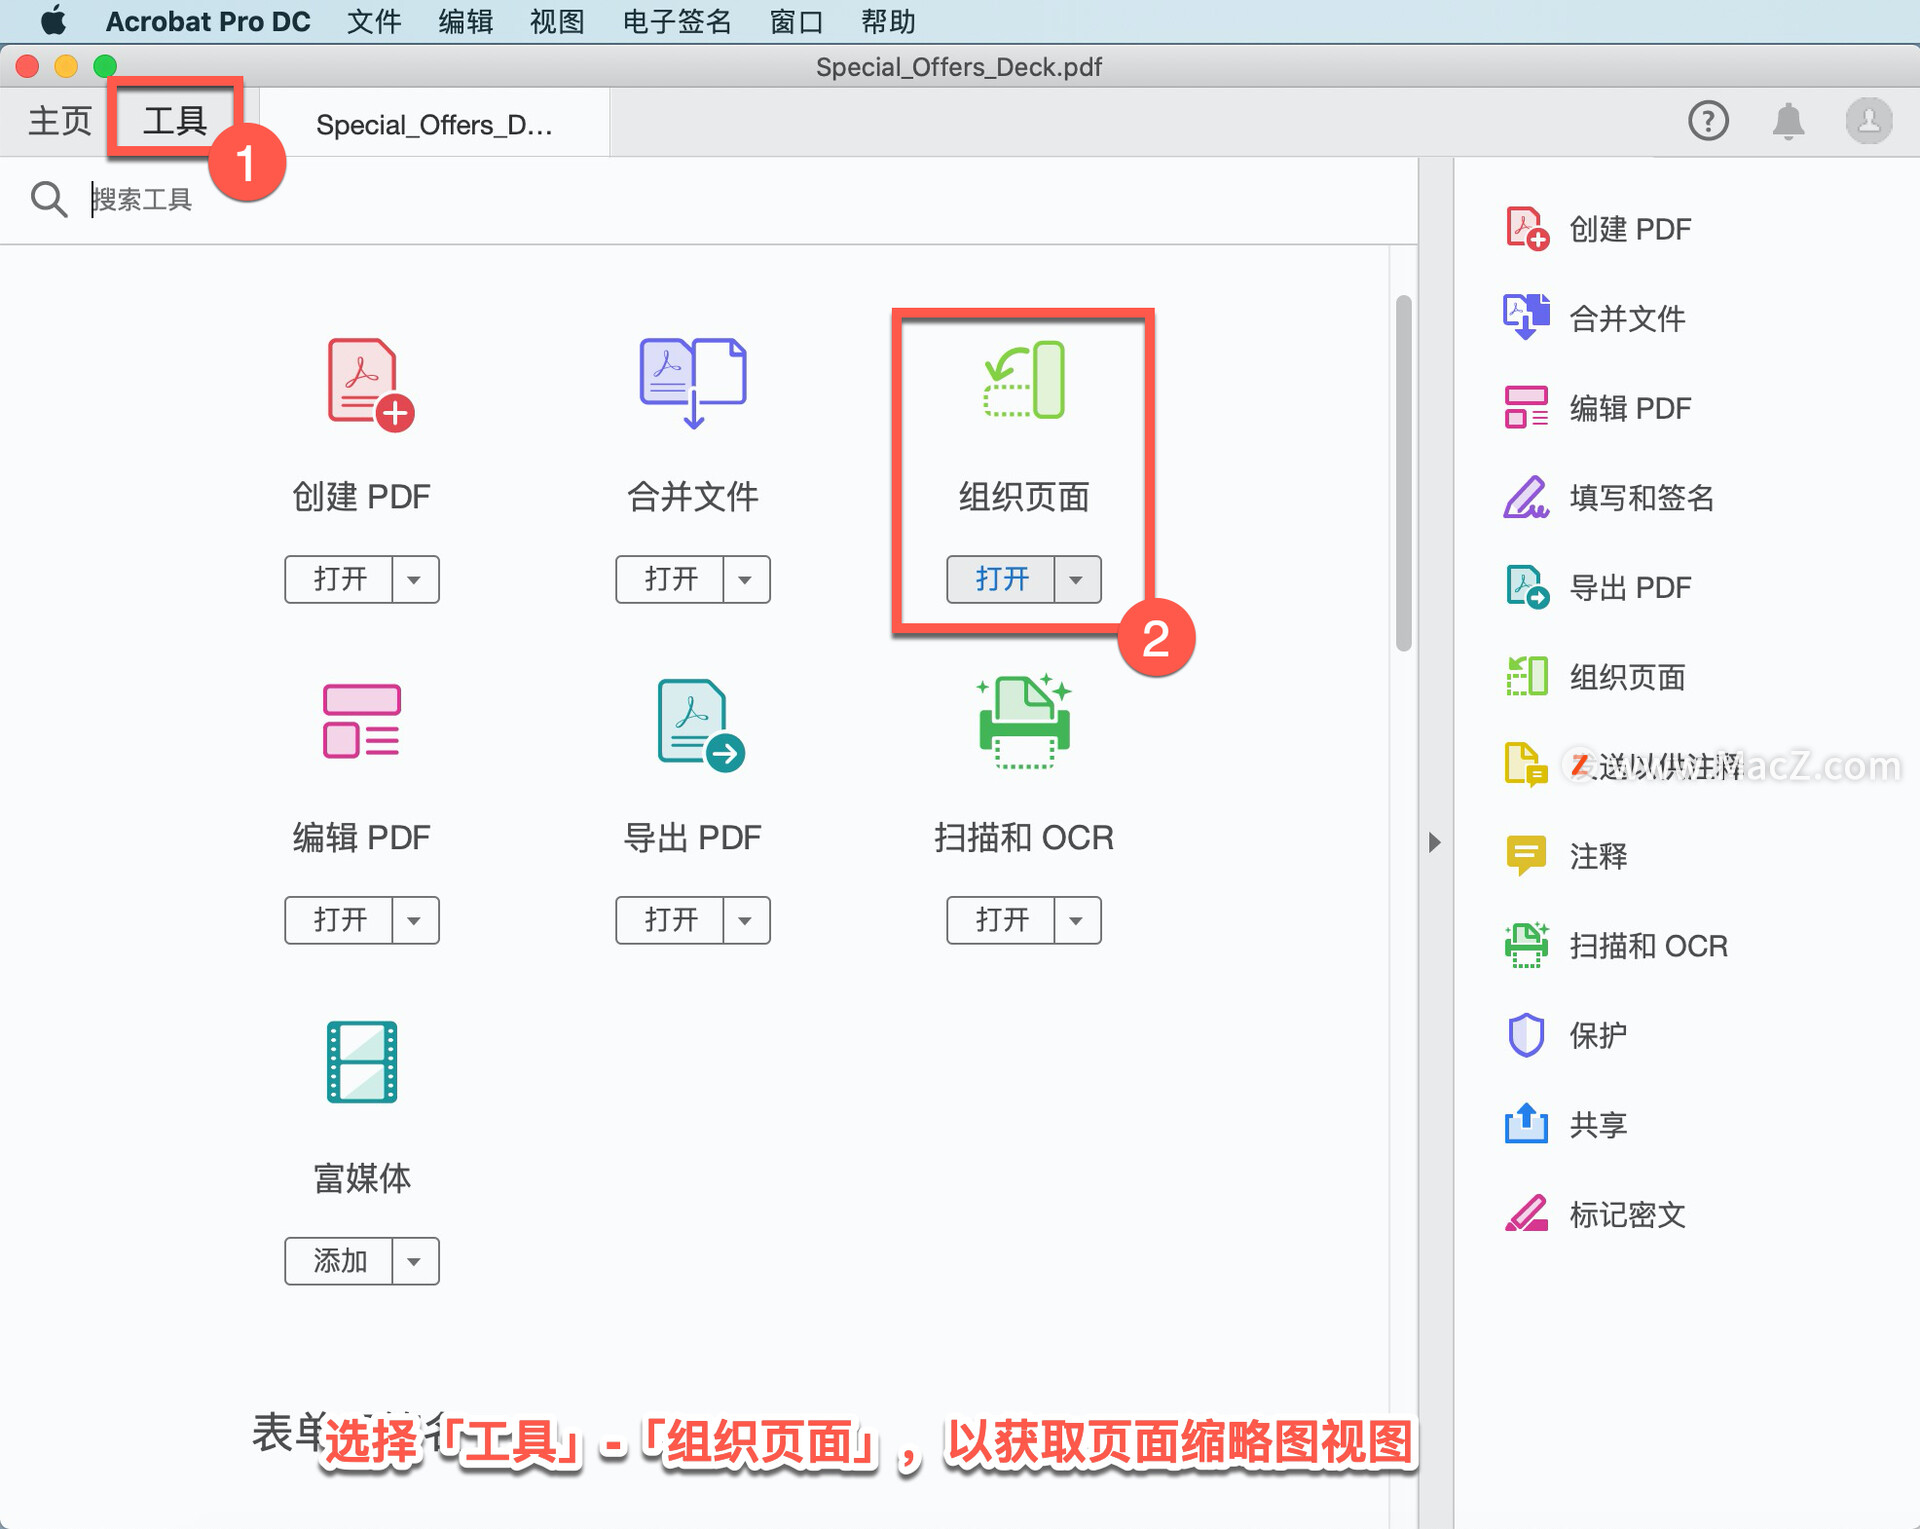Screen dimensions: 1920x1529
Task: Click the Edit PDF (编辑 PDF) grid icon
Action: [x=361, y=721]
